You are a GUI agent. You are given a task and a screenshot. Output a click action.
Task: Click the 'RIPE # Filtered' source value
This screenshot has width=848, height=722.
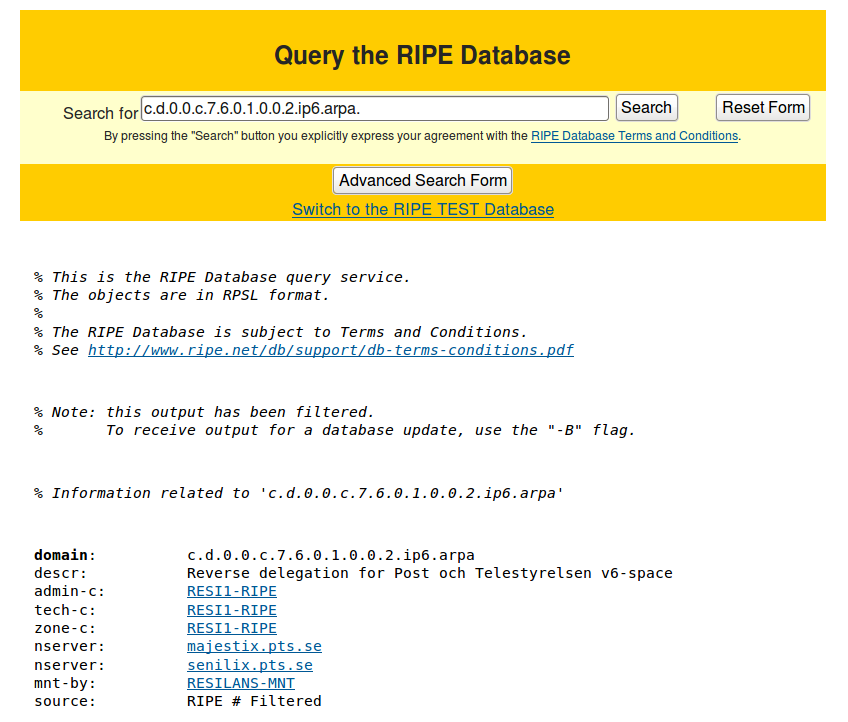(254, 701)
